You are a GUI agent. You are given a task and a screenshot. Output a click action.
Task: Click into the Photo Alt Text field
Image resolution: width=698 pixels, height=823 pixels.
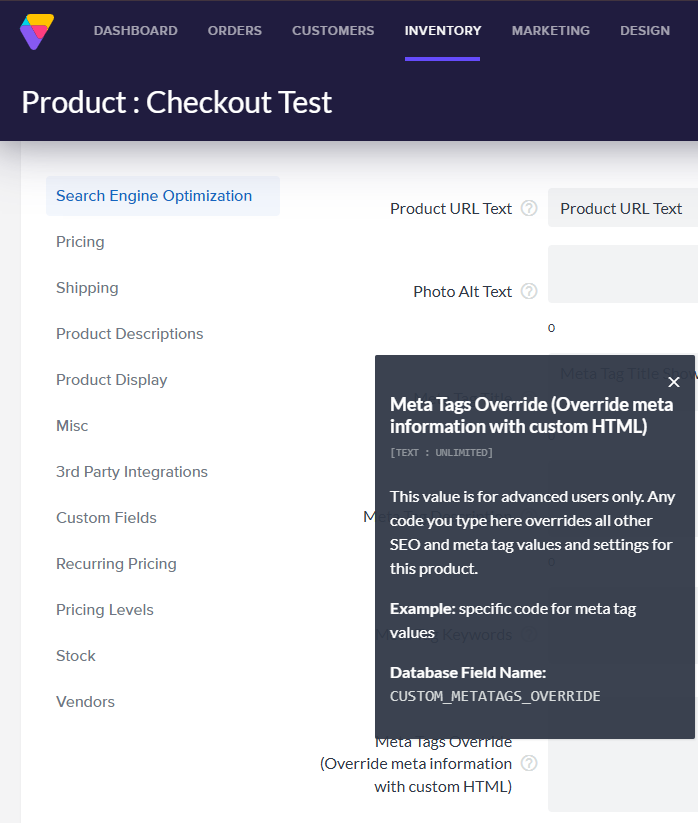(x=622, y=274)
